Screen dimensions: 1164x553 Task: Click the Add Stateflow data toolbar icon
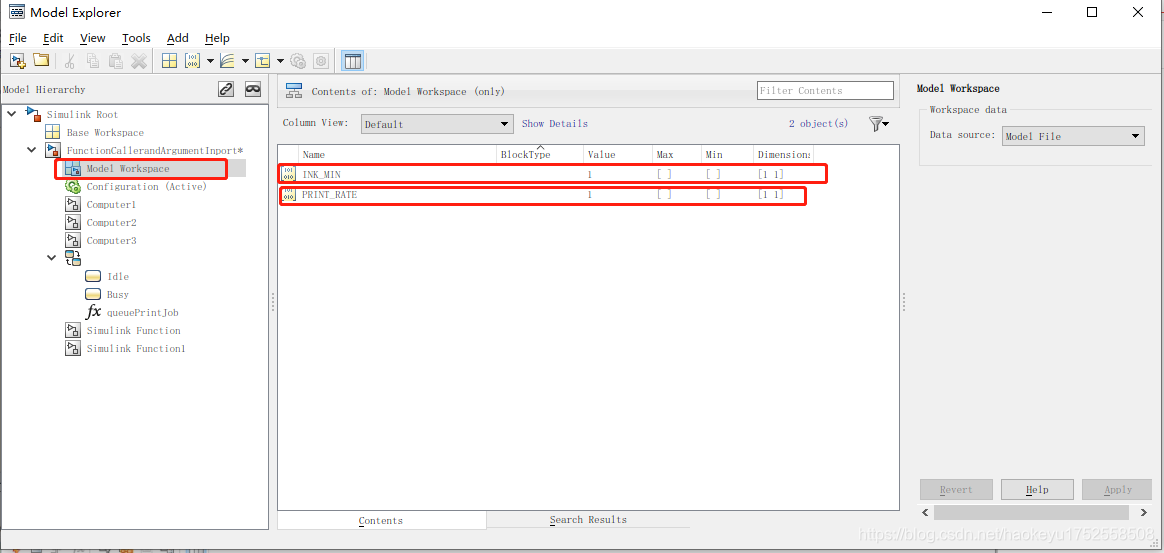point(263,61)
